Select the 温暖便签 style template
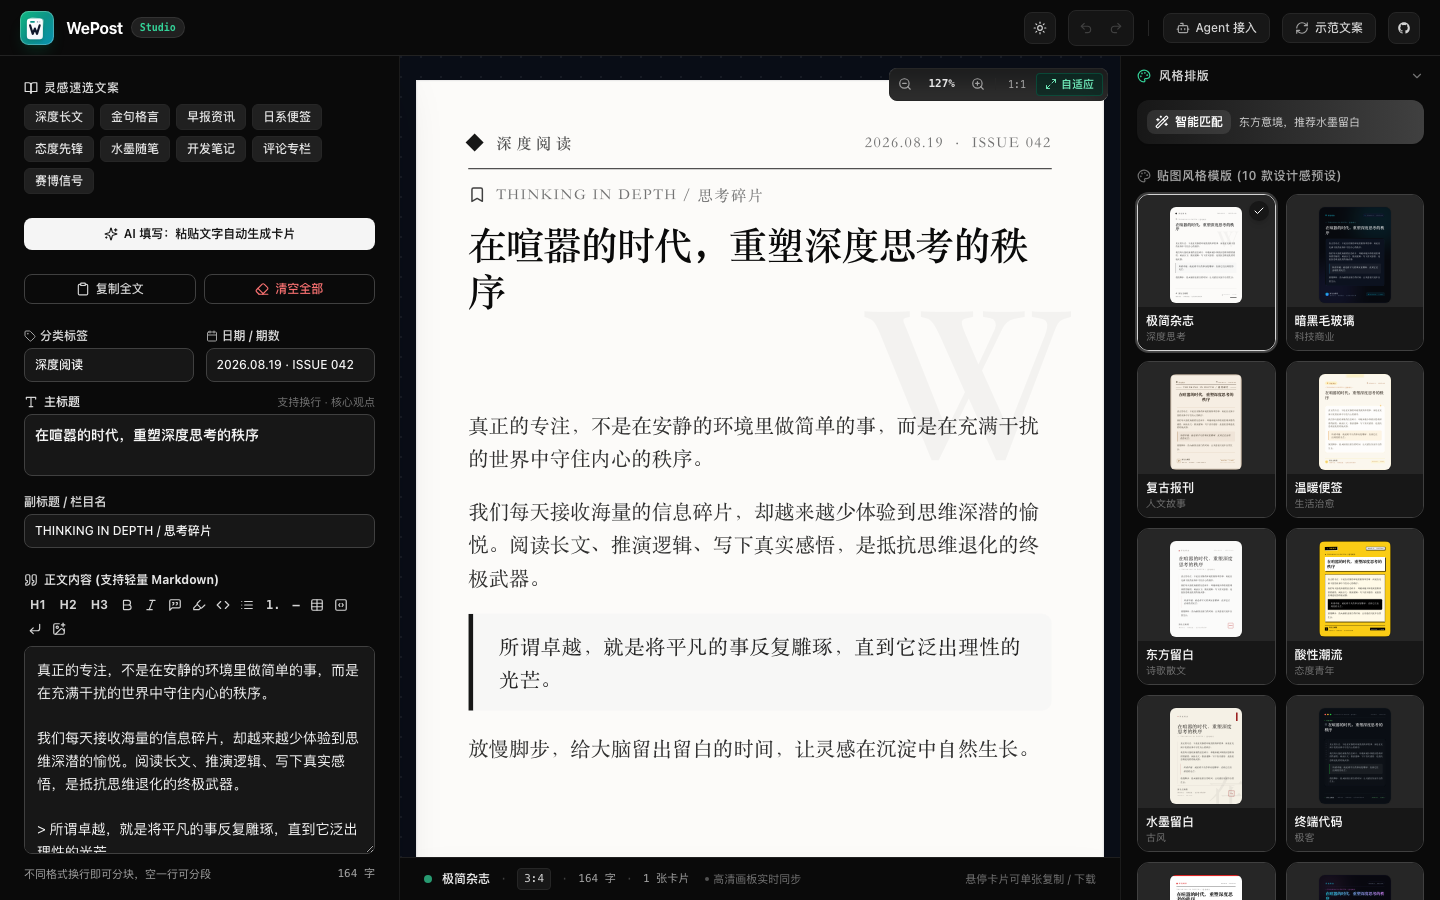This screenshot has width=1440, height=900. 1355,439
